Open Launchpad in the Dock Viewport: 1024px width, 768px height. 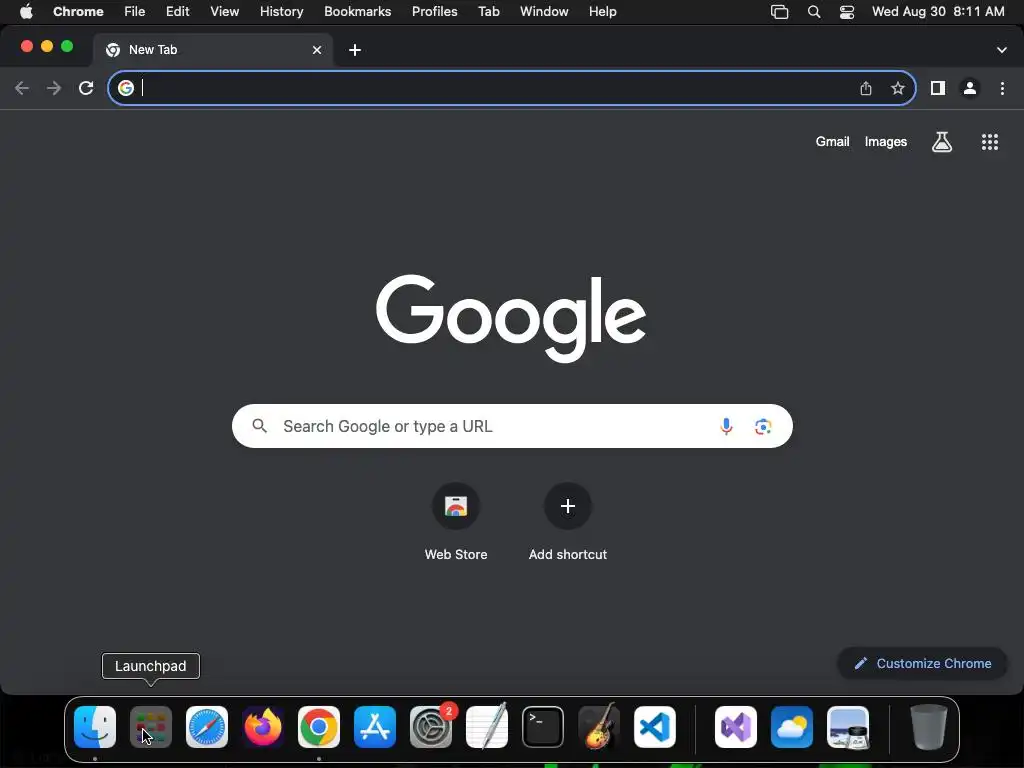click(x=151, y=727)
